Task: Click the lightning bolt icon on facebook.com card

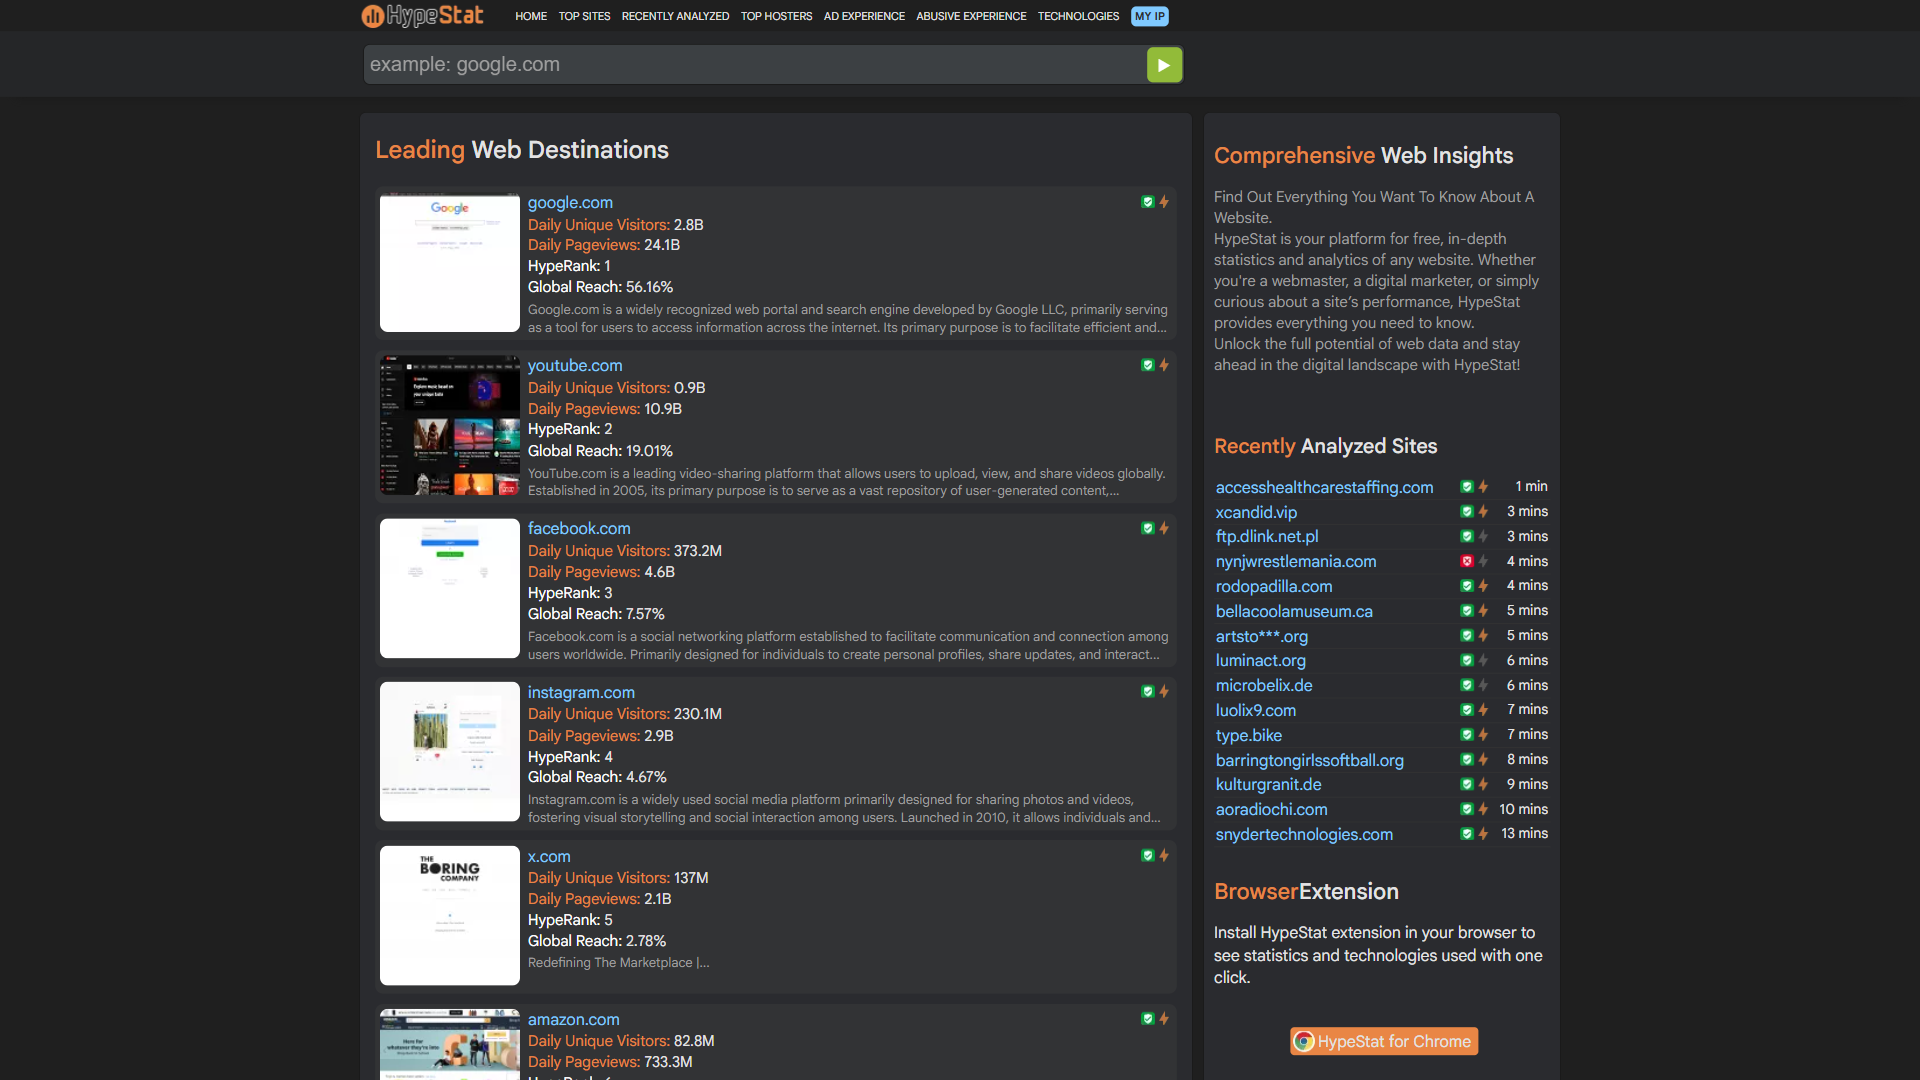Action: click(x=1164, y=528)
